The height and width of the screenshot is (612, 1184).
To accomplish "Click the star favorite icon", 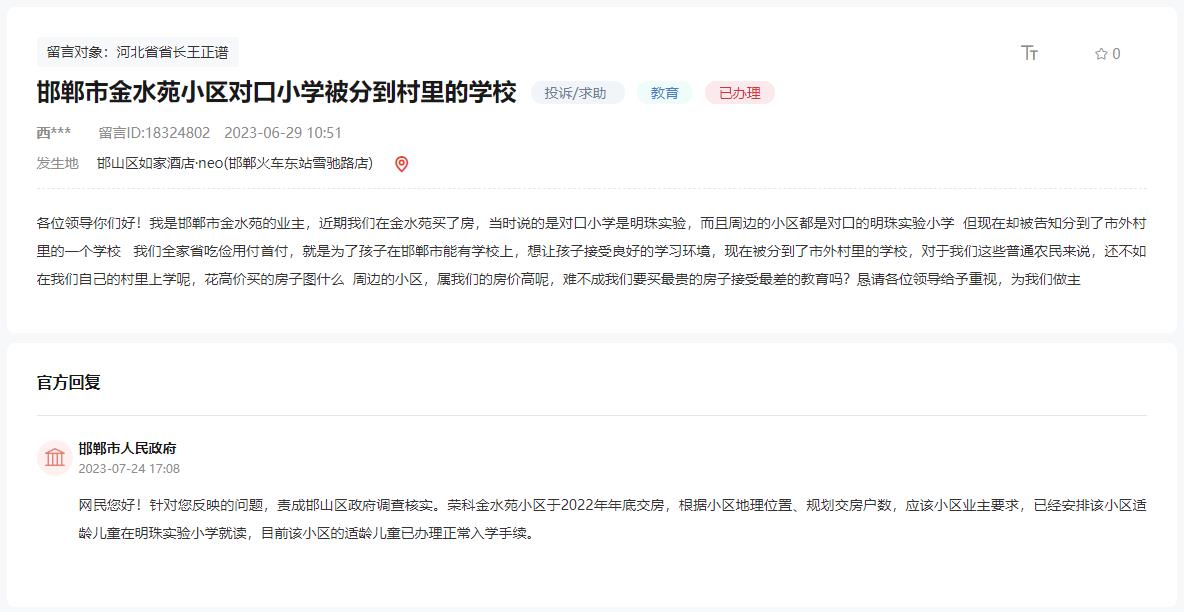I will [1101, 54].
